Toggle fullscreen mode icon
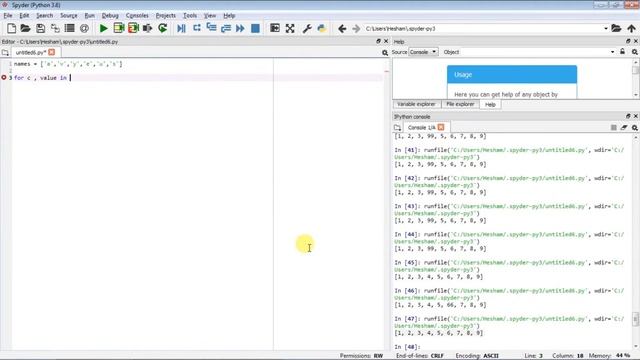 coord(290,28)
